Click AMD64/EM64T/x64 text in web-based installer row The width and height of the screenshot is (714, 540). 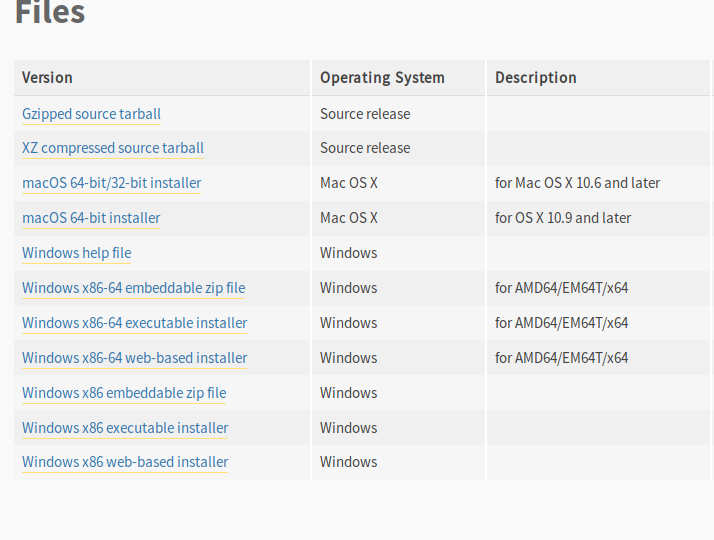(561, 358)
